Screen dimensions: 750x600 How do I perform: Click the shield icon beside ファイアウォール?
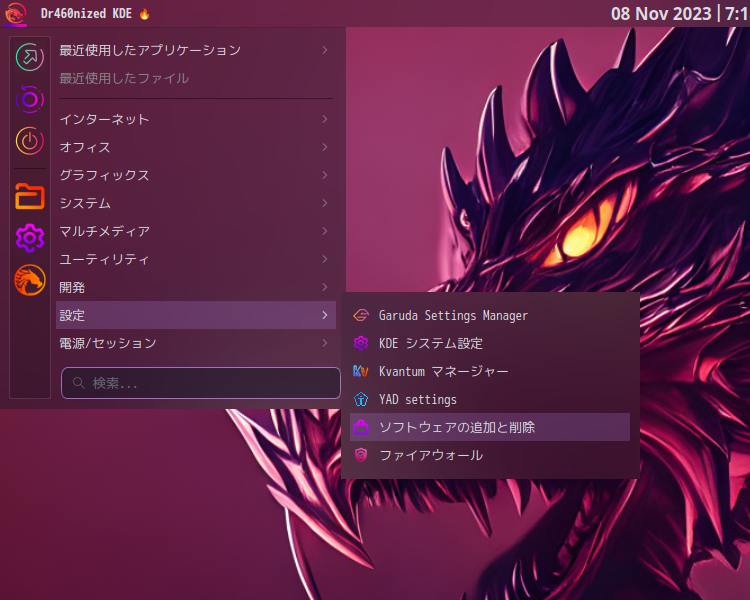361,455
